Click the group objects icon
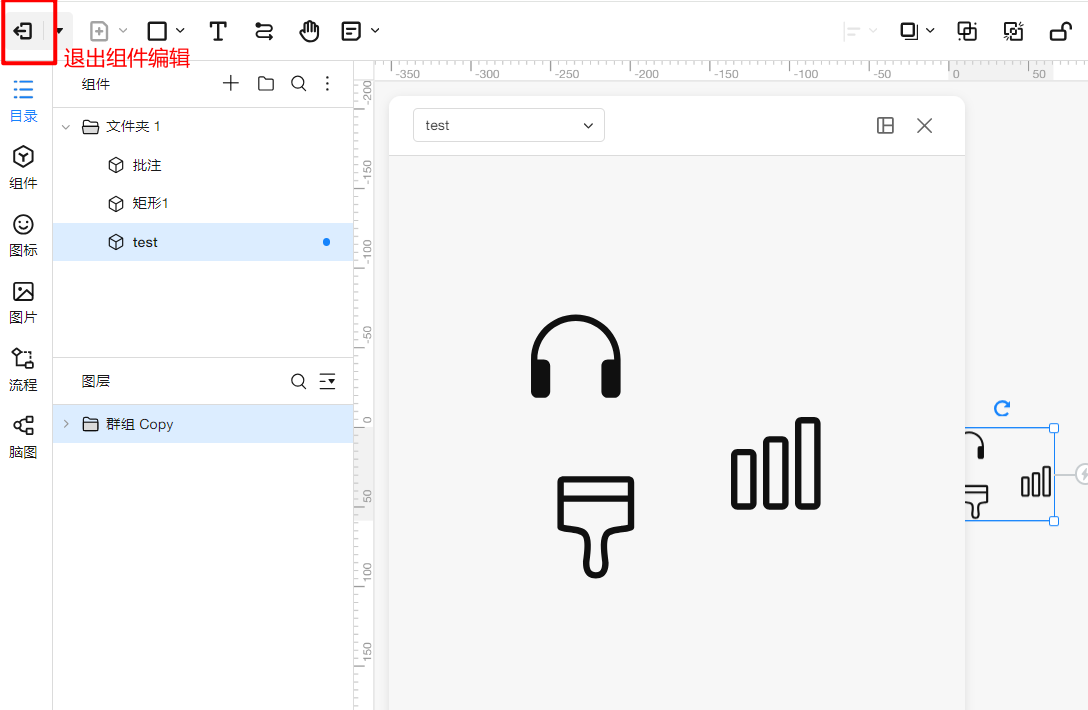This screenshot has height=710, width=1088. point(967,31)
